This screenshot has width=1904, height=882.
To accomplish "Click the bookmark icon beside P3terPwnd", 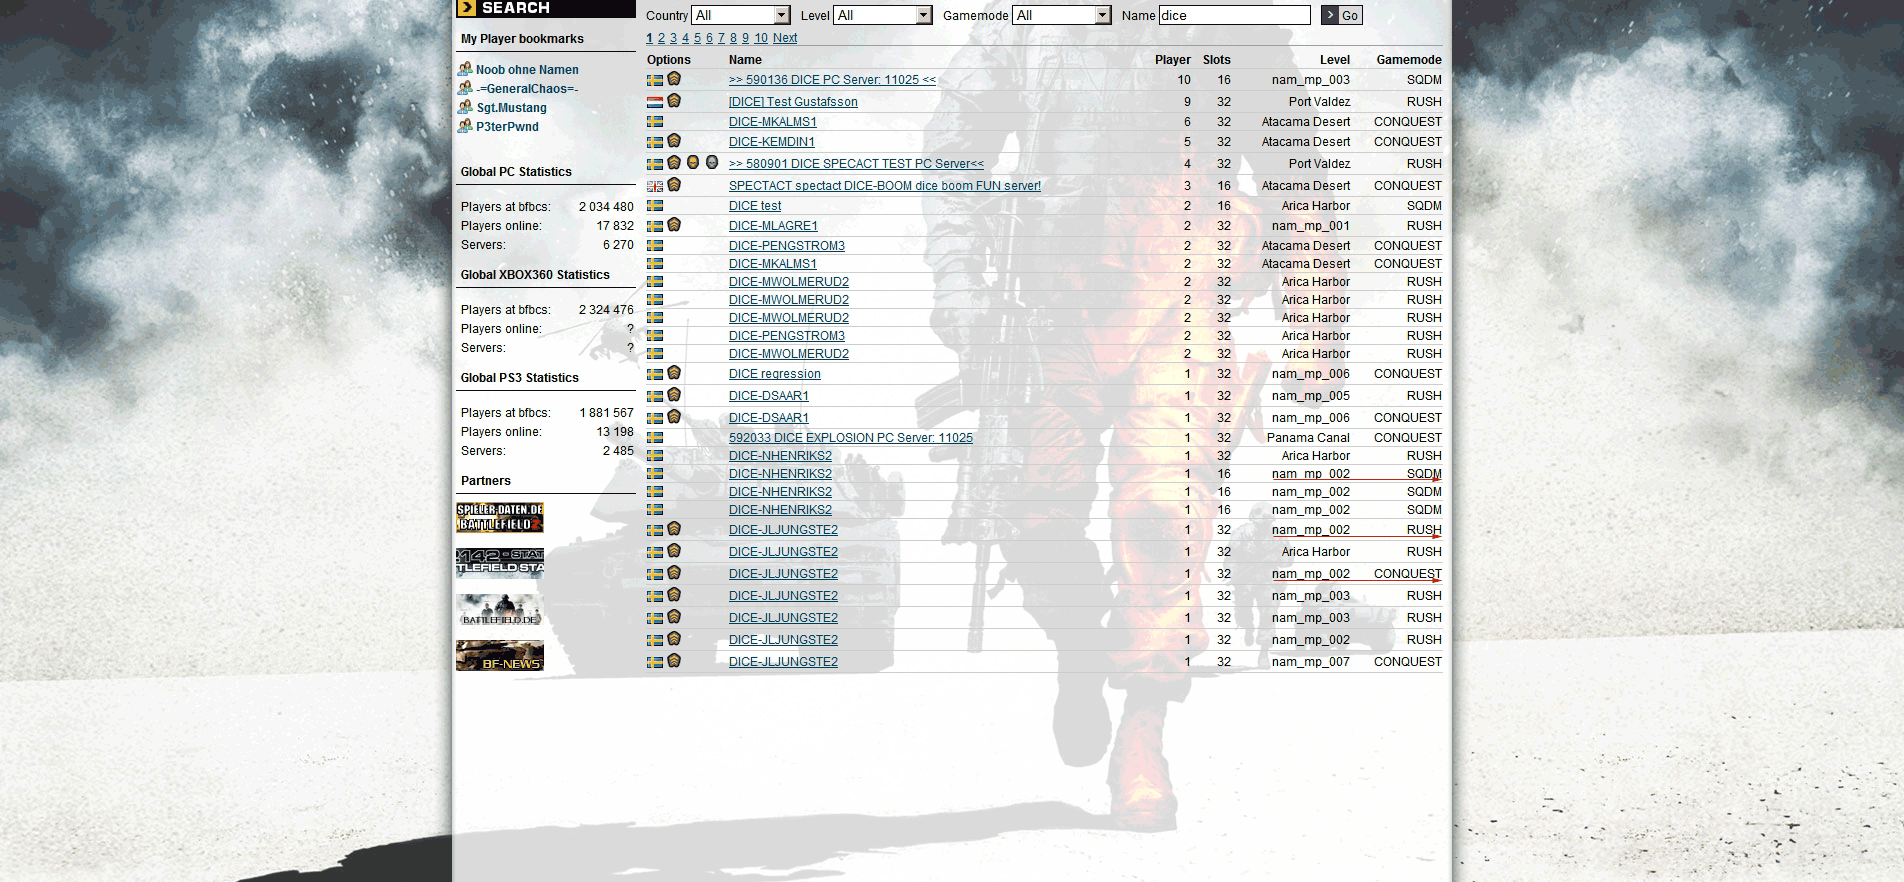I will click(465, 126).
